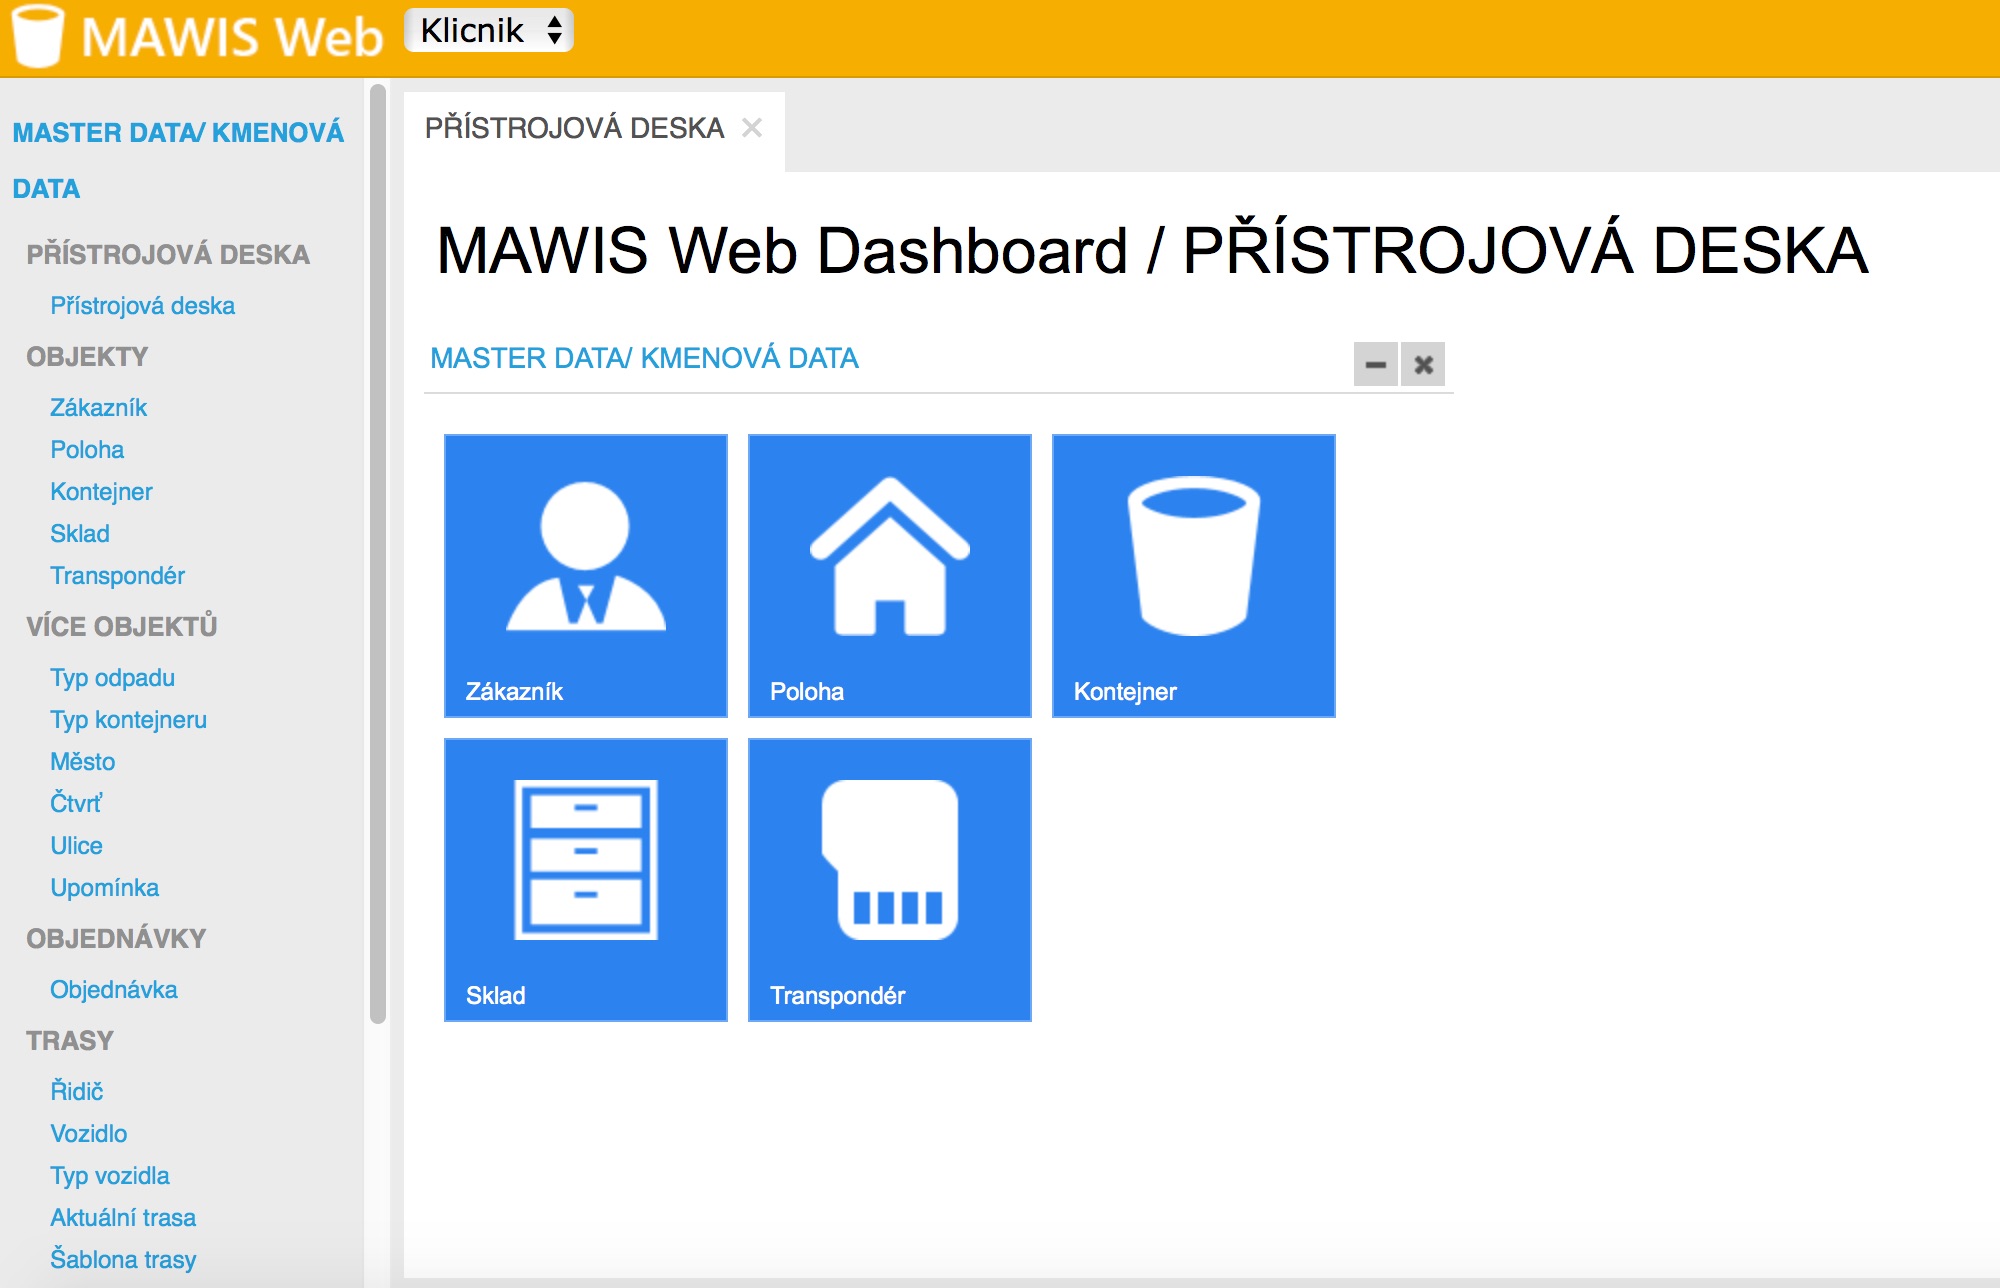Open the Šablona trasy link
Viewport: 2000px width, 1288px height.
point(123,1259)
